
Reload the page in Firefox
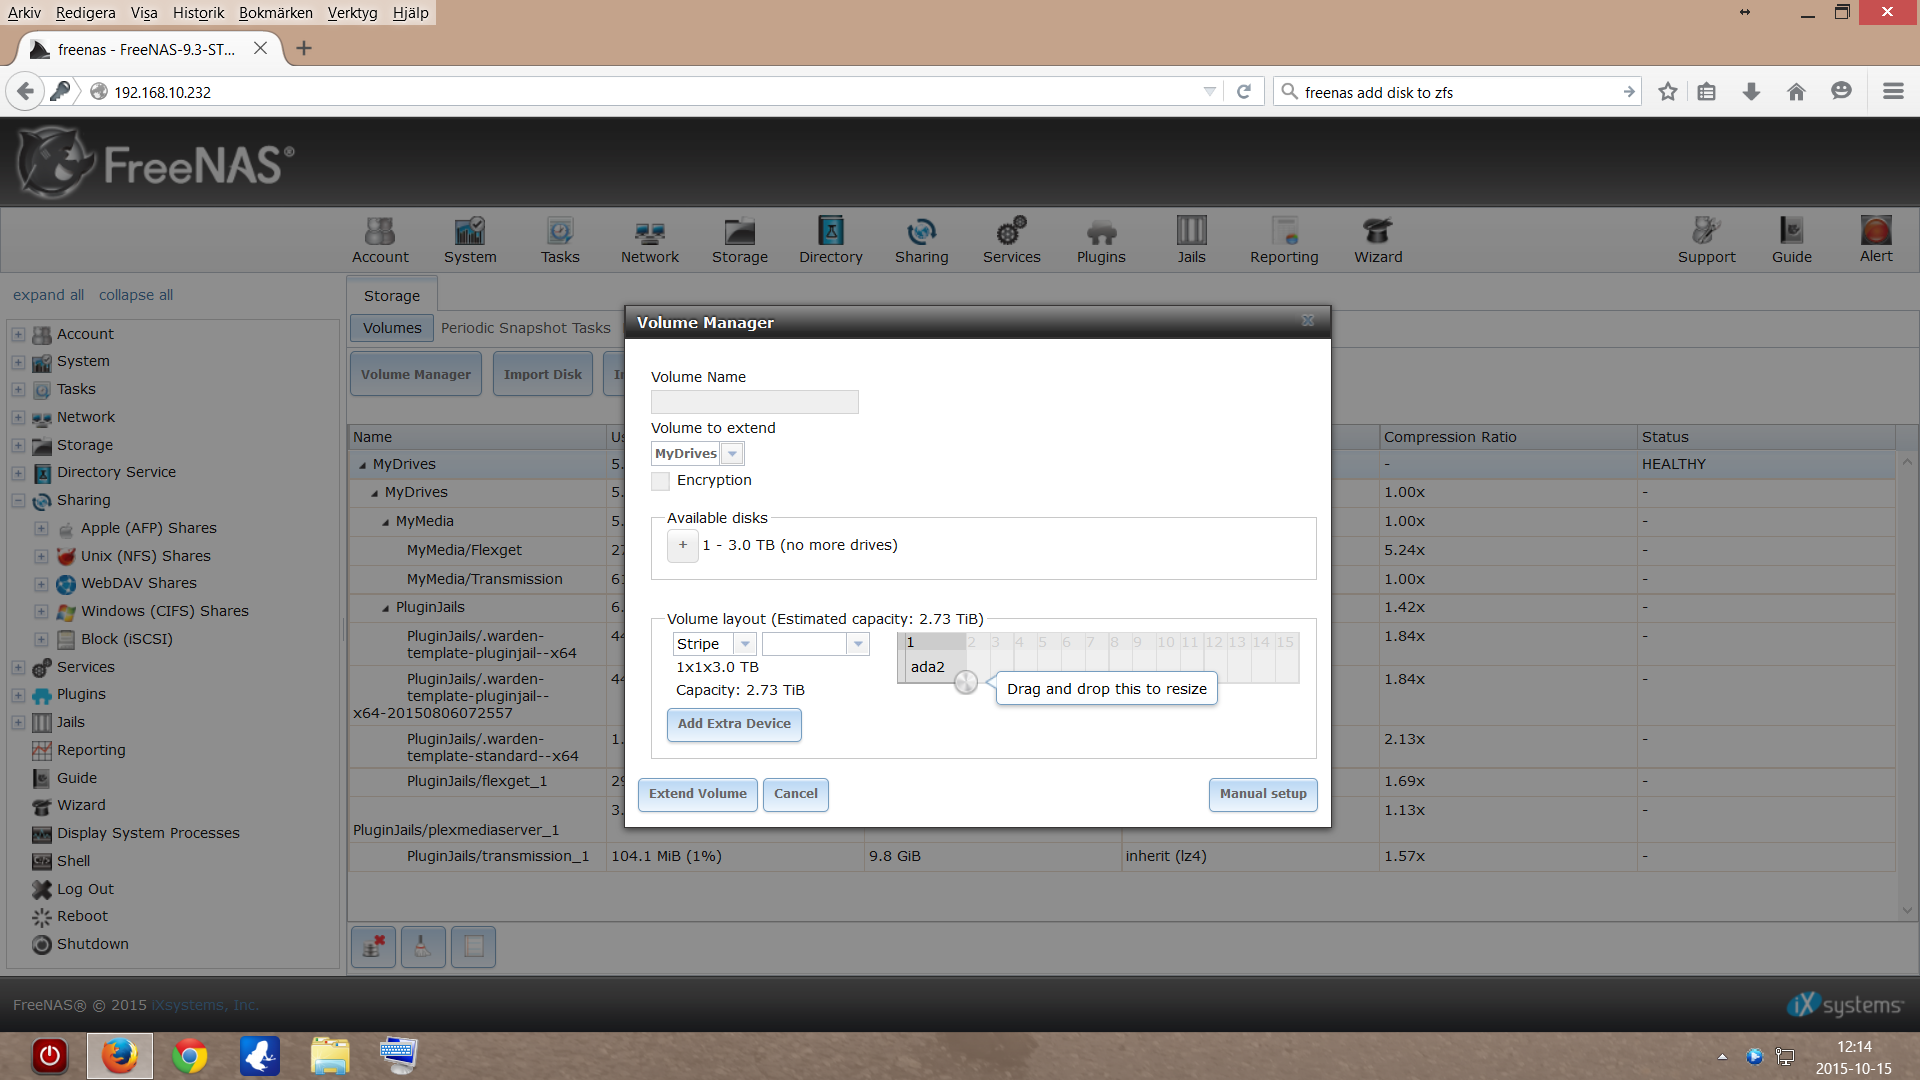(1244, 92)
